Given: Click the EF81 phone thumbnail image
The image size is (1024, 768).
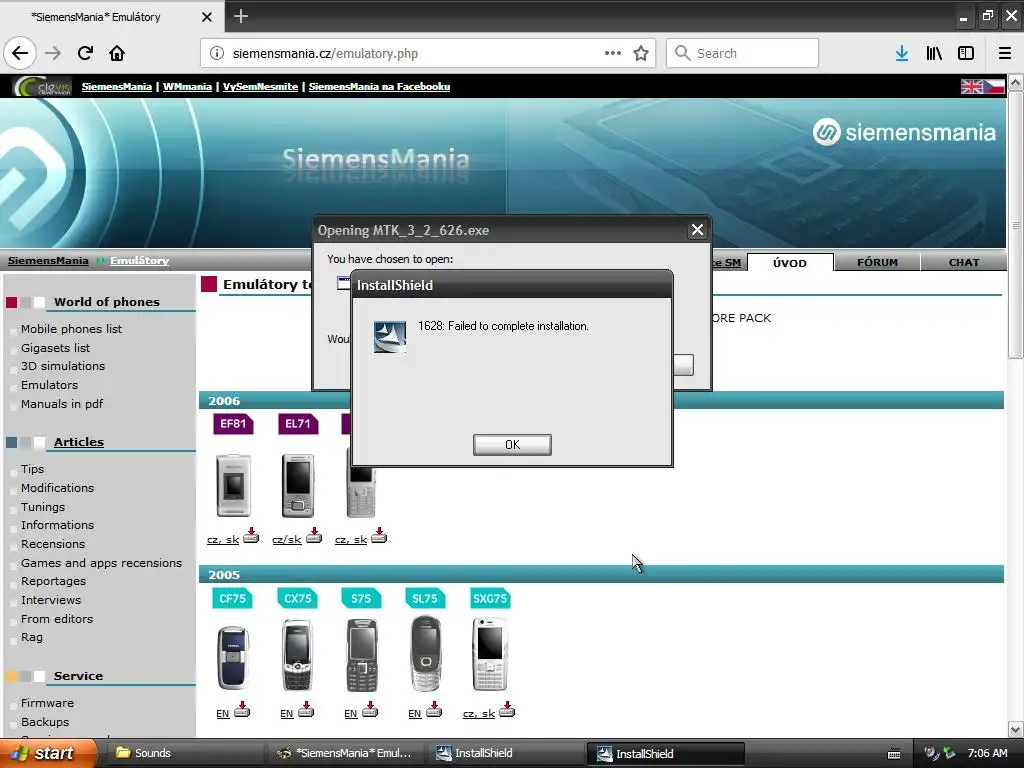Looking at the screenshot, I should [x=233, y=485].
